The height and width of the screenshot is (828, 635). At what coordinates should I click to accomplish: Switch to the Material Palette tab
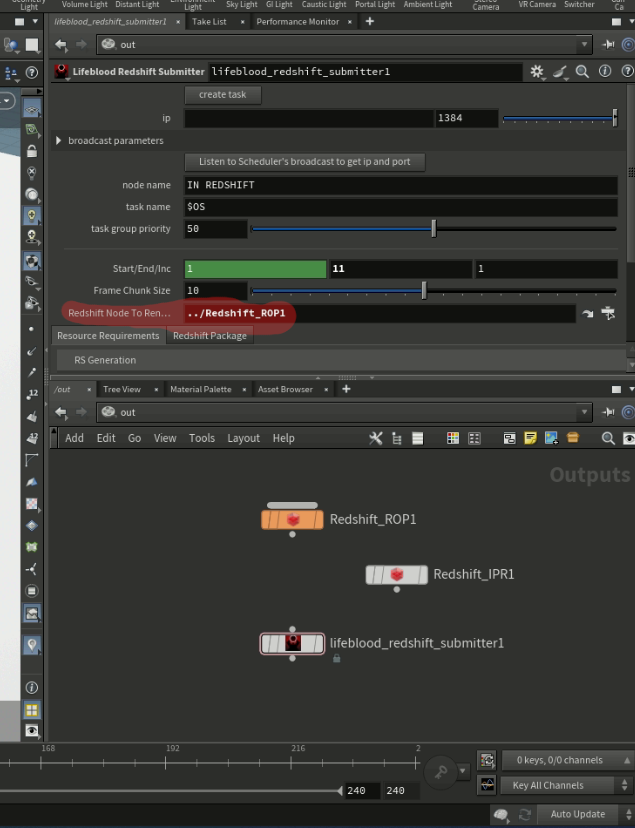tap(201, 389)
